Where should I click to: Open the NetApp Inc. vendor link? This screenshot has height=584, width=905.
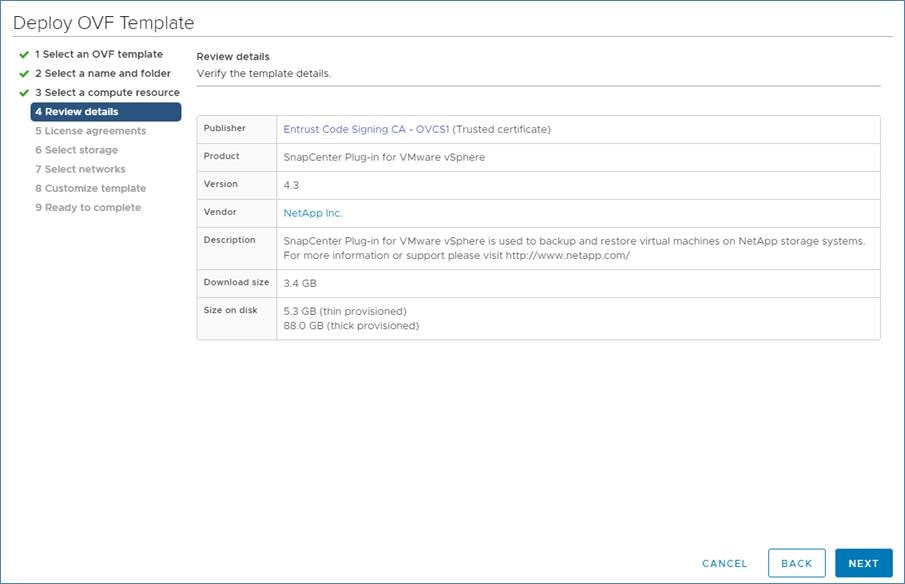[x=313, y=213]
